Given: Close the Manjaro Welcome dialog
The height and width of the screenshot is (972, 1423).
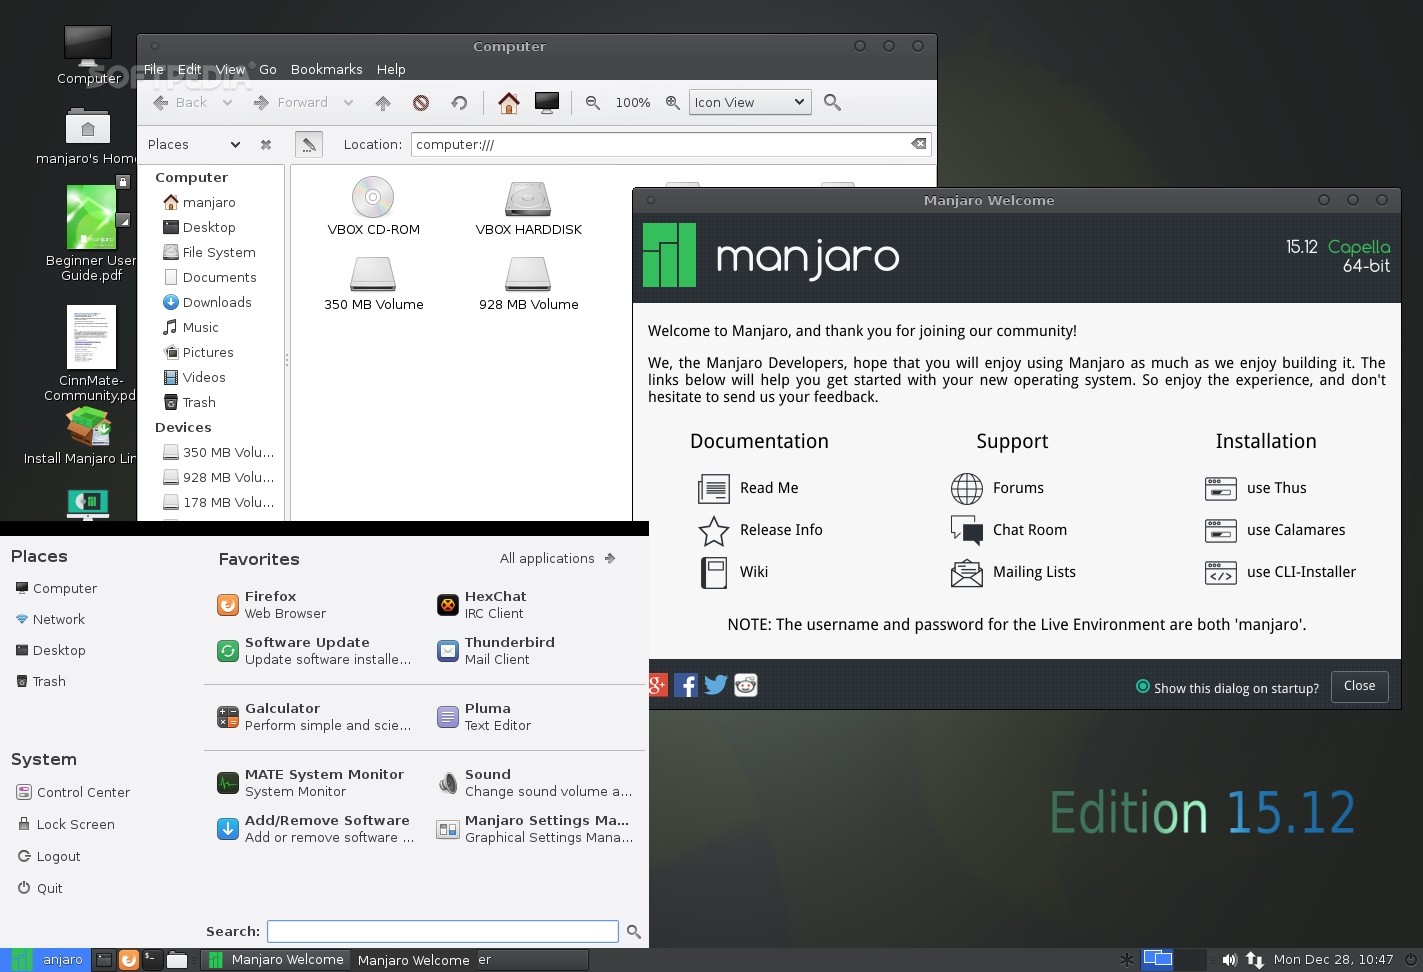Looking at the screenshot, I should [x=1359, y=686].
